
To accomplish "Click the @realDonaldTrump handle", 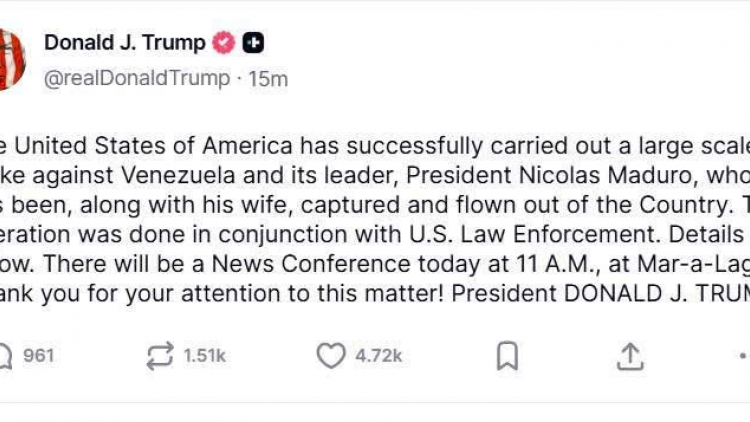I will 137,78.
